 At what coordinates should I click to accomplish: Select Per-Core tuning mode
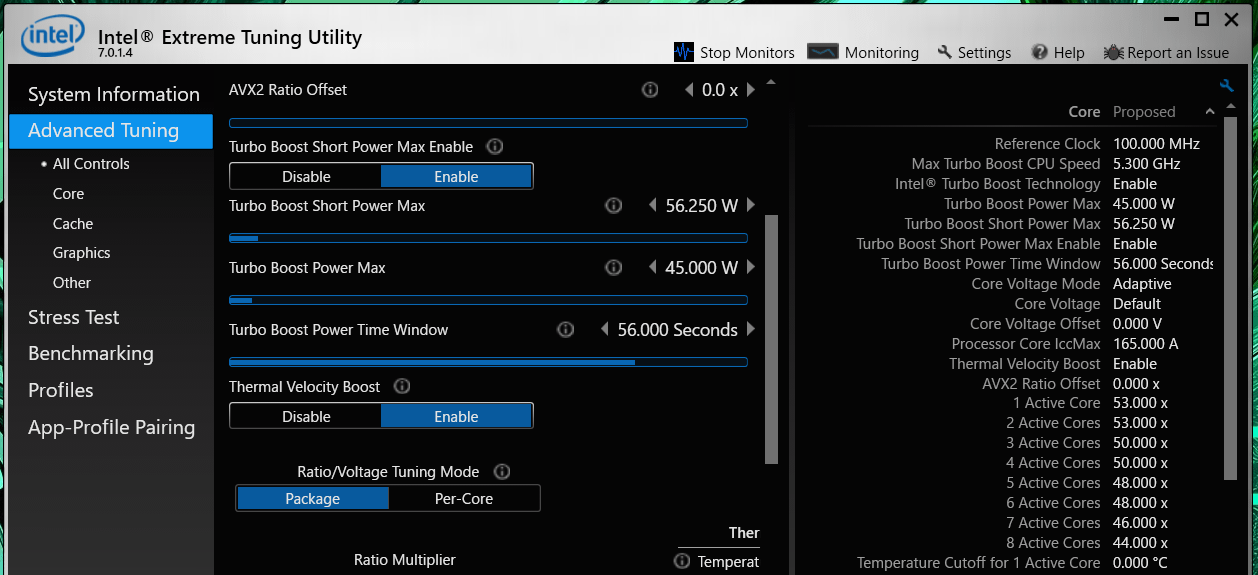click(464, 499)
